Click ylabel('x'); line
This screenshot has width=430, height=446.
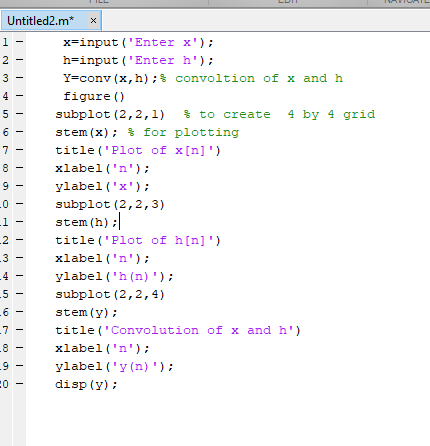(102, 187)
